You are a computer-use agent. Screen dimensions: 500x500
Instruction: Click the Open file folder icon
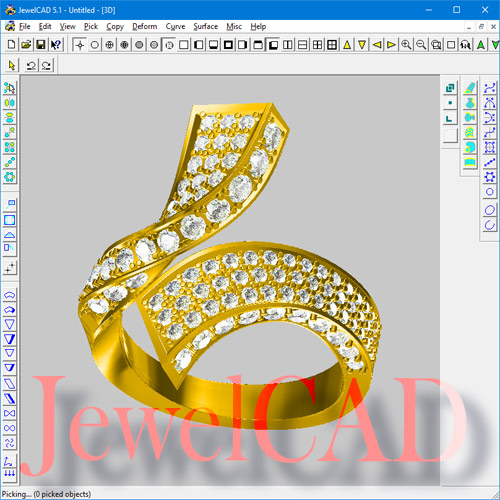26,44
